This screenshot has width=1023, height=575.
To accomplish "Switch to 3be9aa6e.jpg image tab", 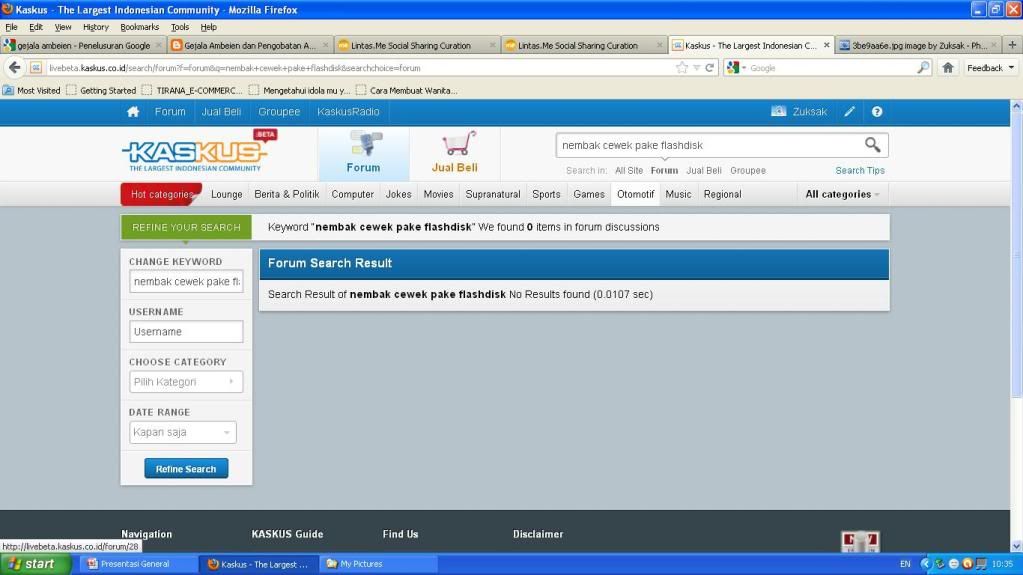I will [x=917, y=46].
